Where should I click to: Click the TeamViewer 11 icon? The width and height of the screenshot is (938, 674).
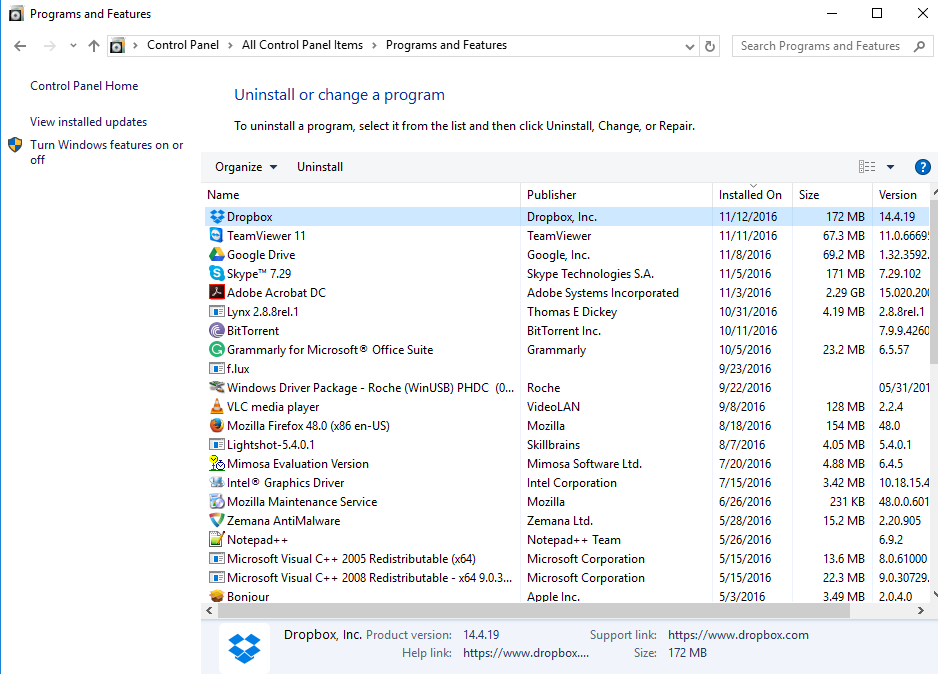click(x=217, y=236)
